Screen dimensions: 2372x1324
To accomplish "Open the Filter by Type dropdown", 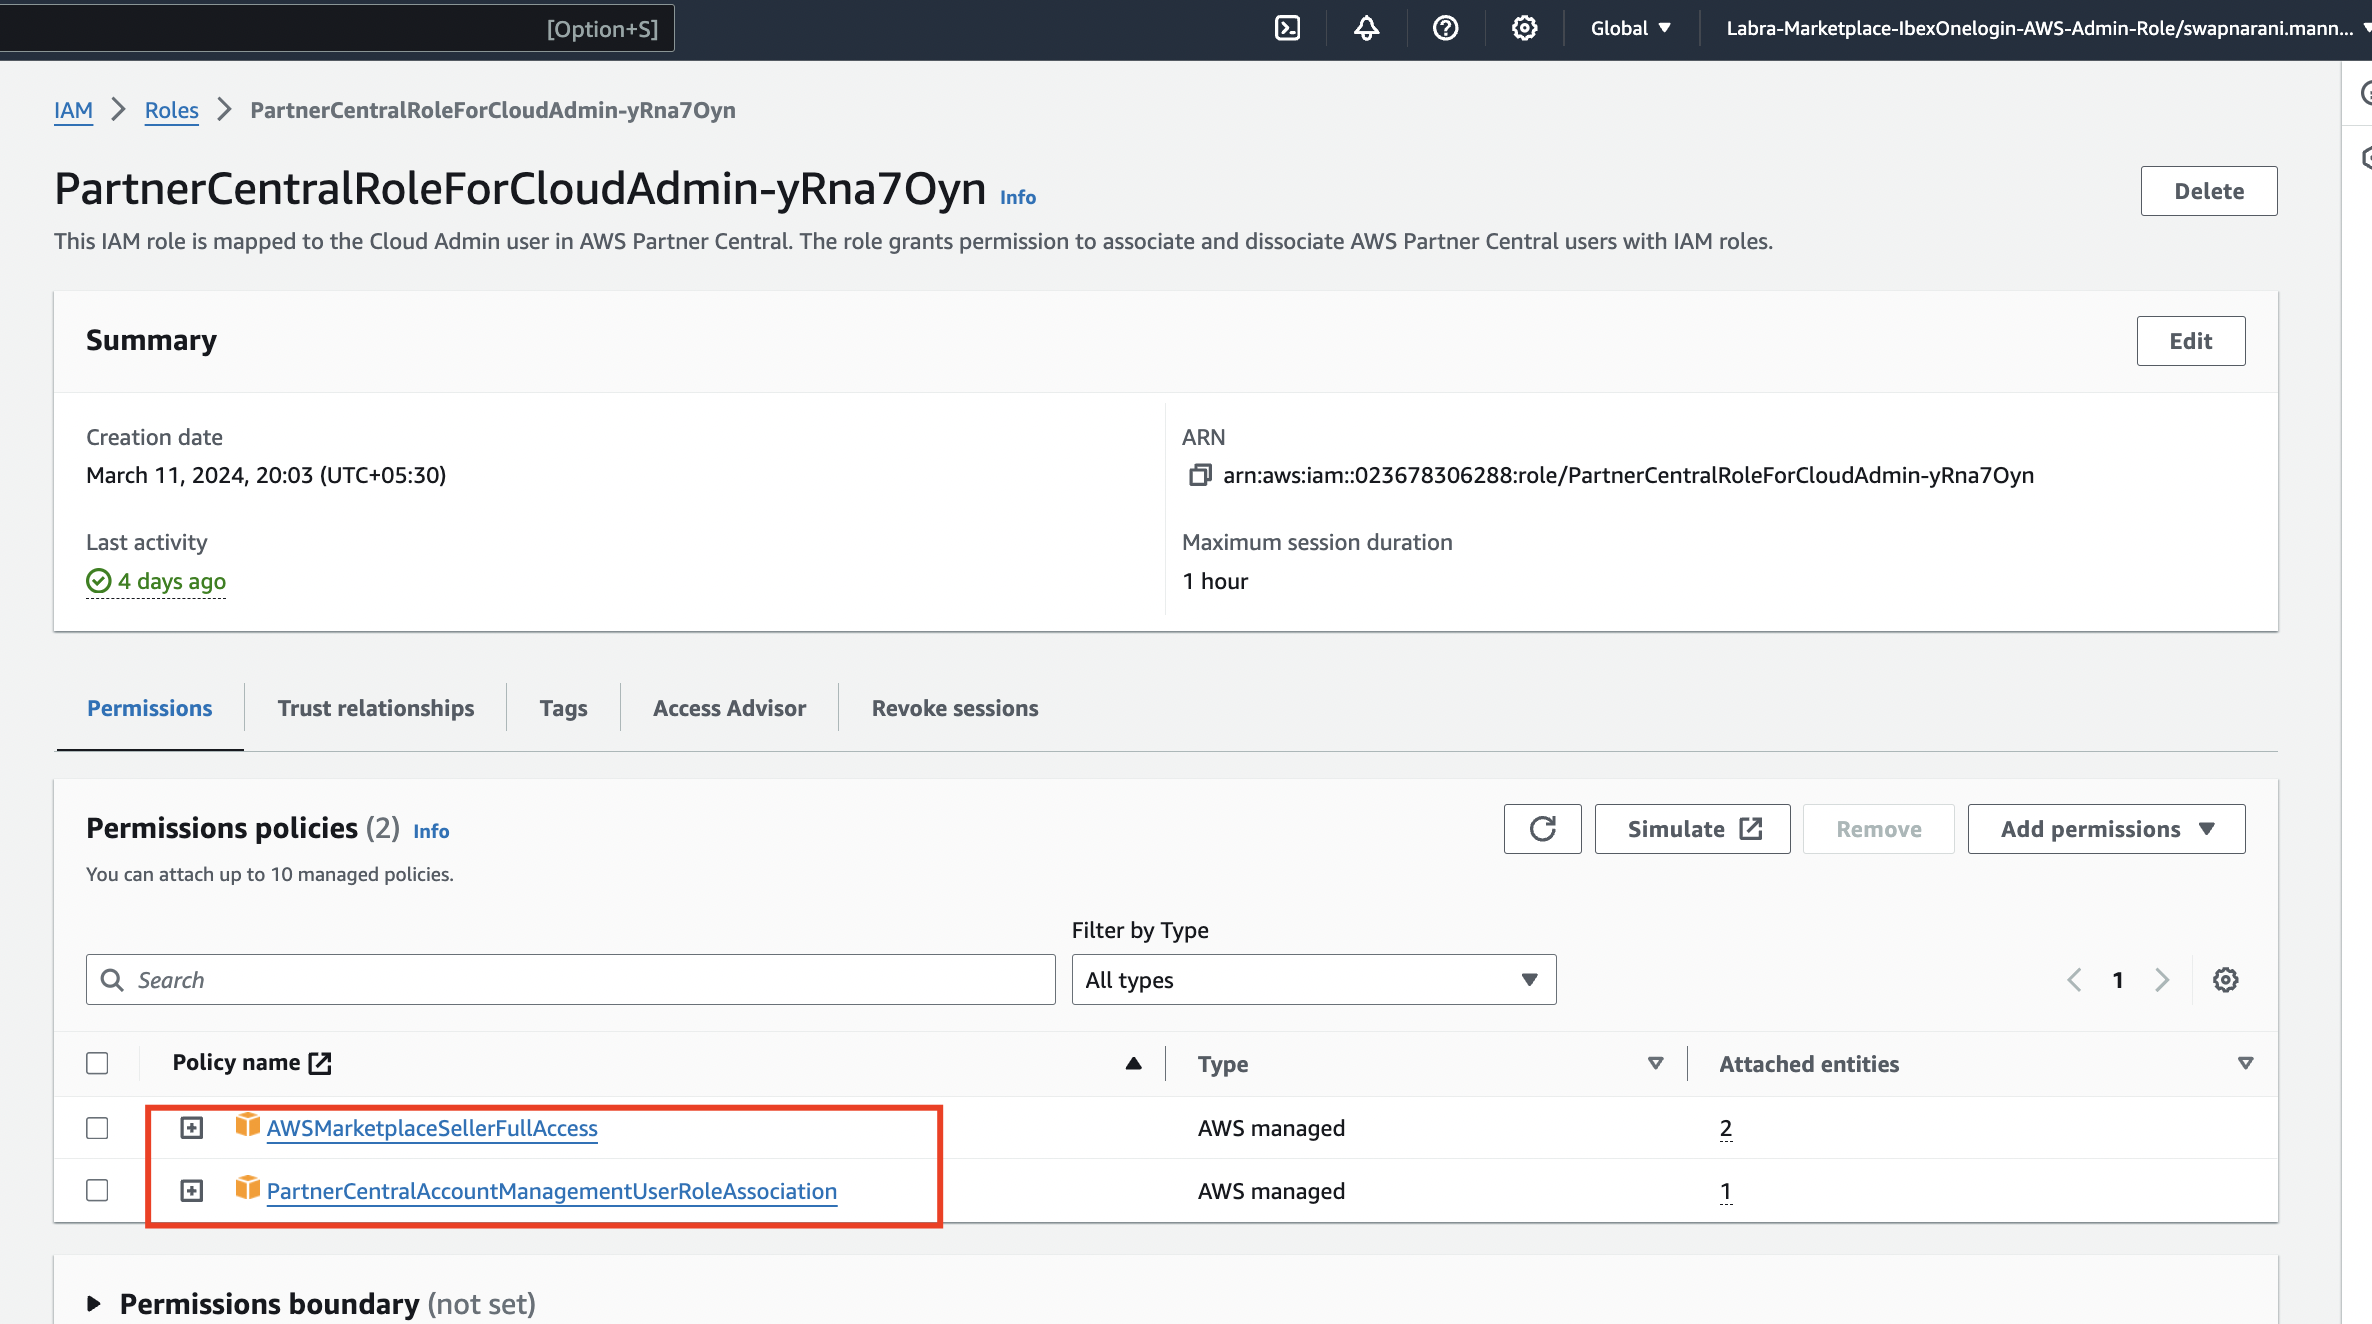I will click(x=1313, y=980).
